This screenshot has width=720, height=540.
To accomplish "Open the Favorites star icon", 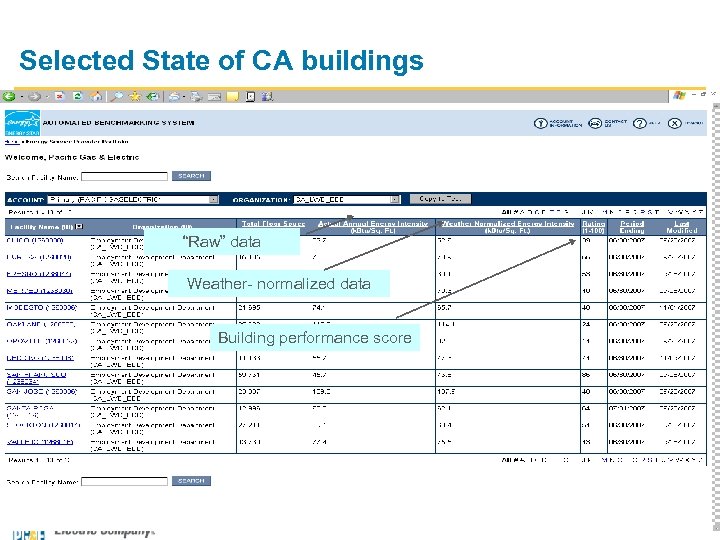I will (x=135, y=96).
